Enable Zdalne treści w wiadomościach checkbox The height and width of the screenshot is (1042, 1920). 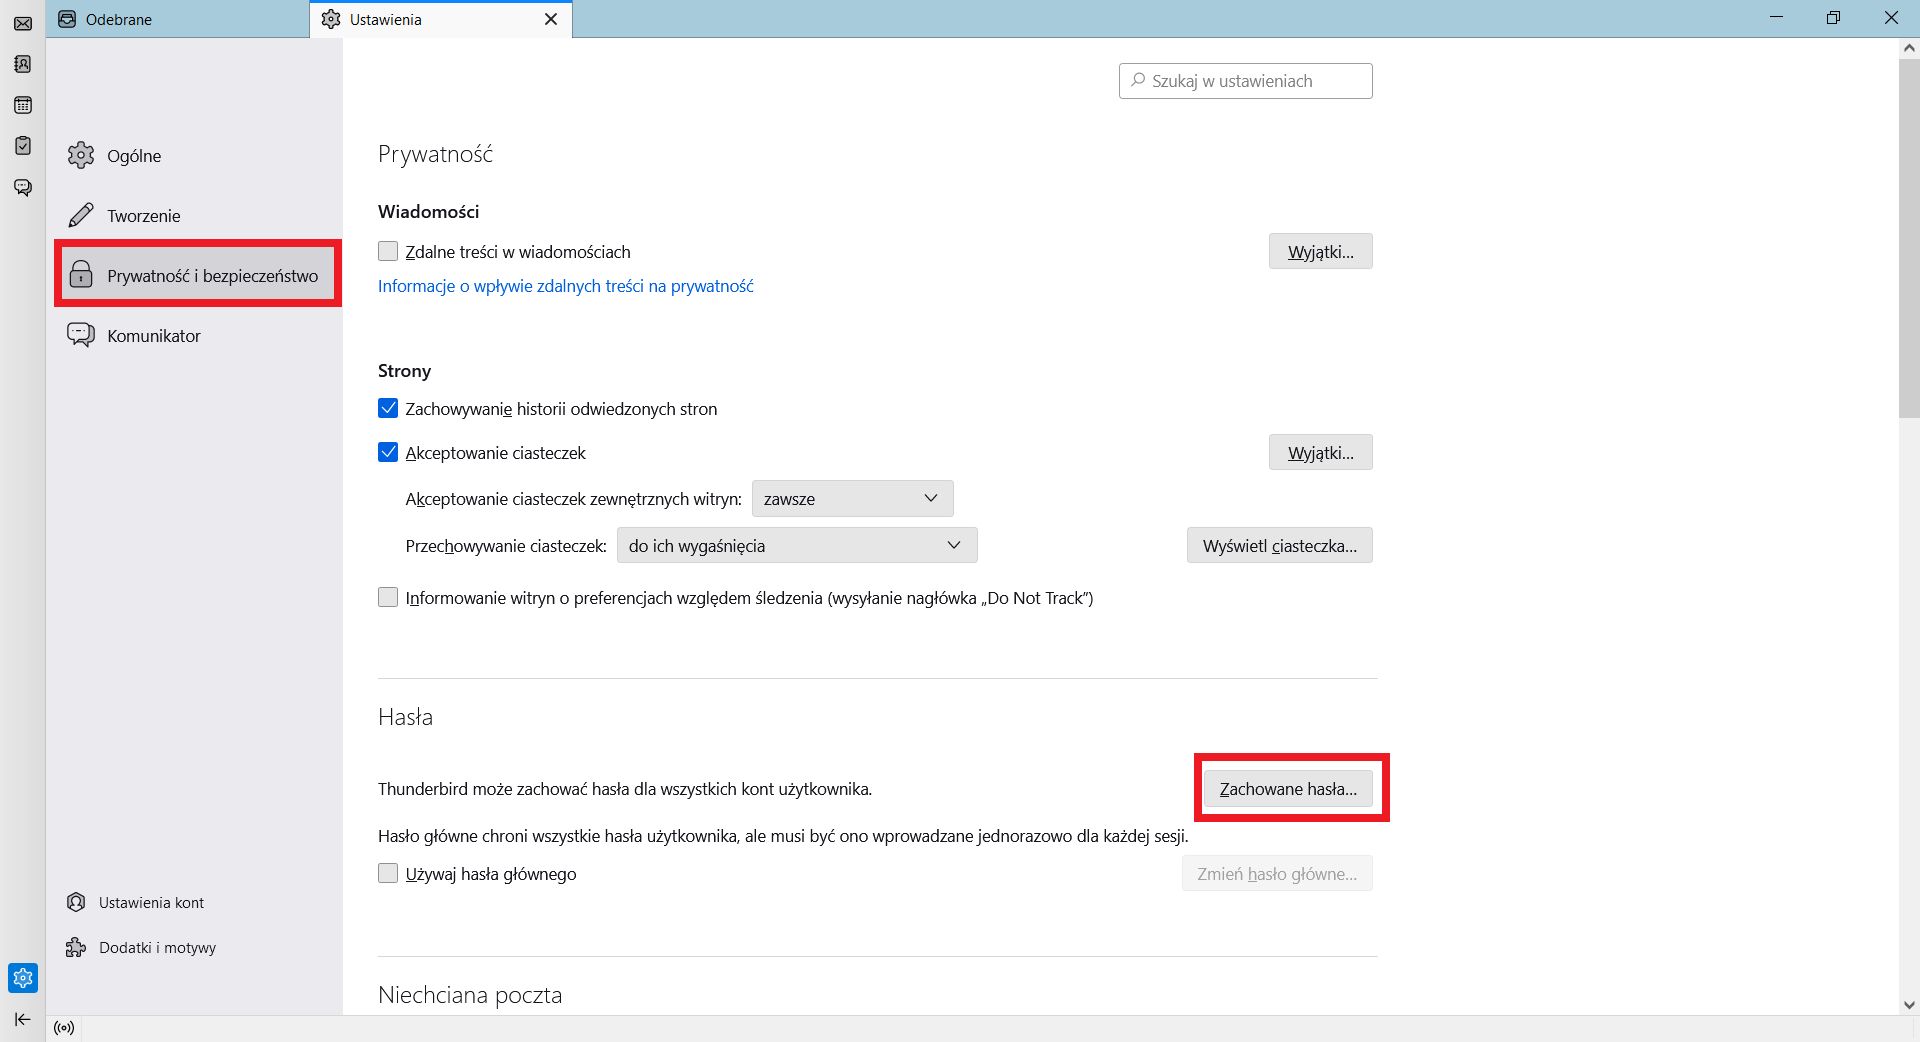pyautogui.click(x=388, y=251)
